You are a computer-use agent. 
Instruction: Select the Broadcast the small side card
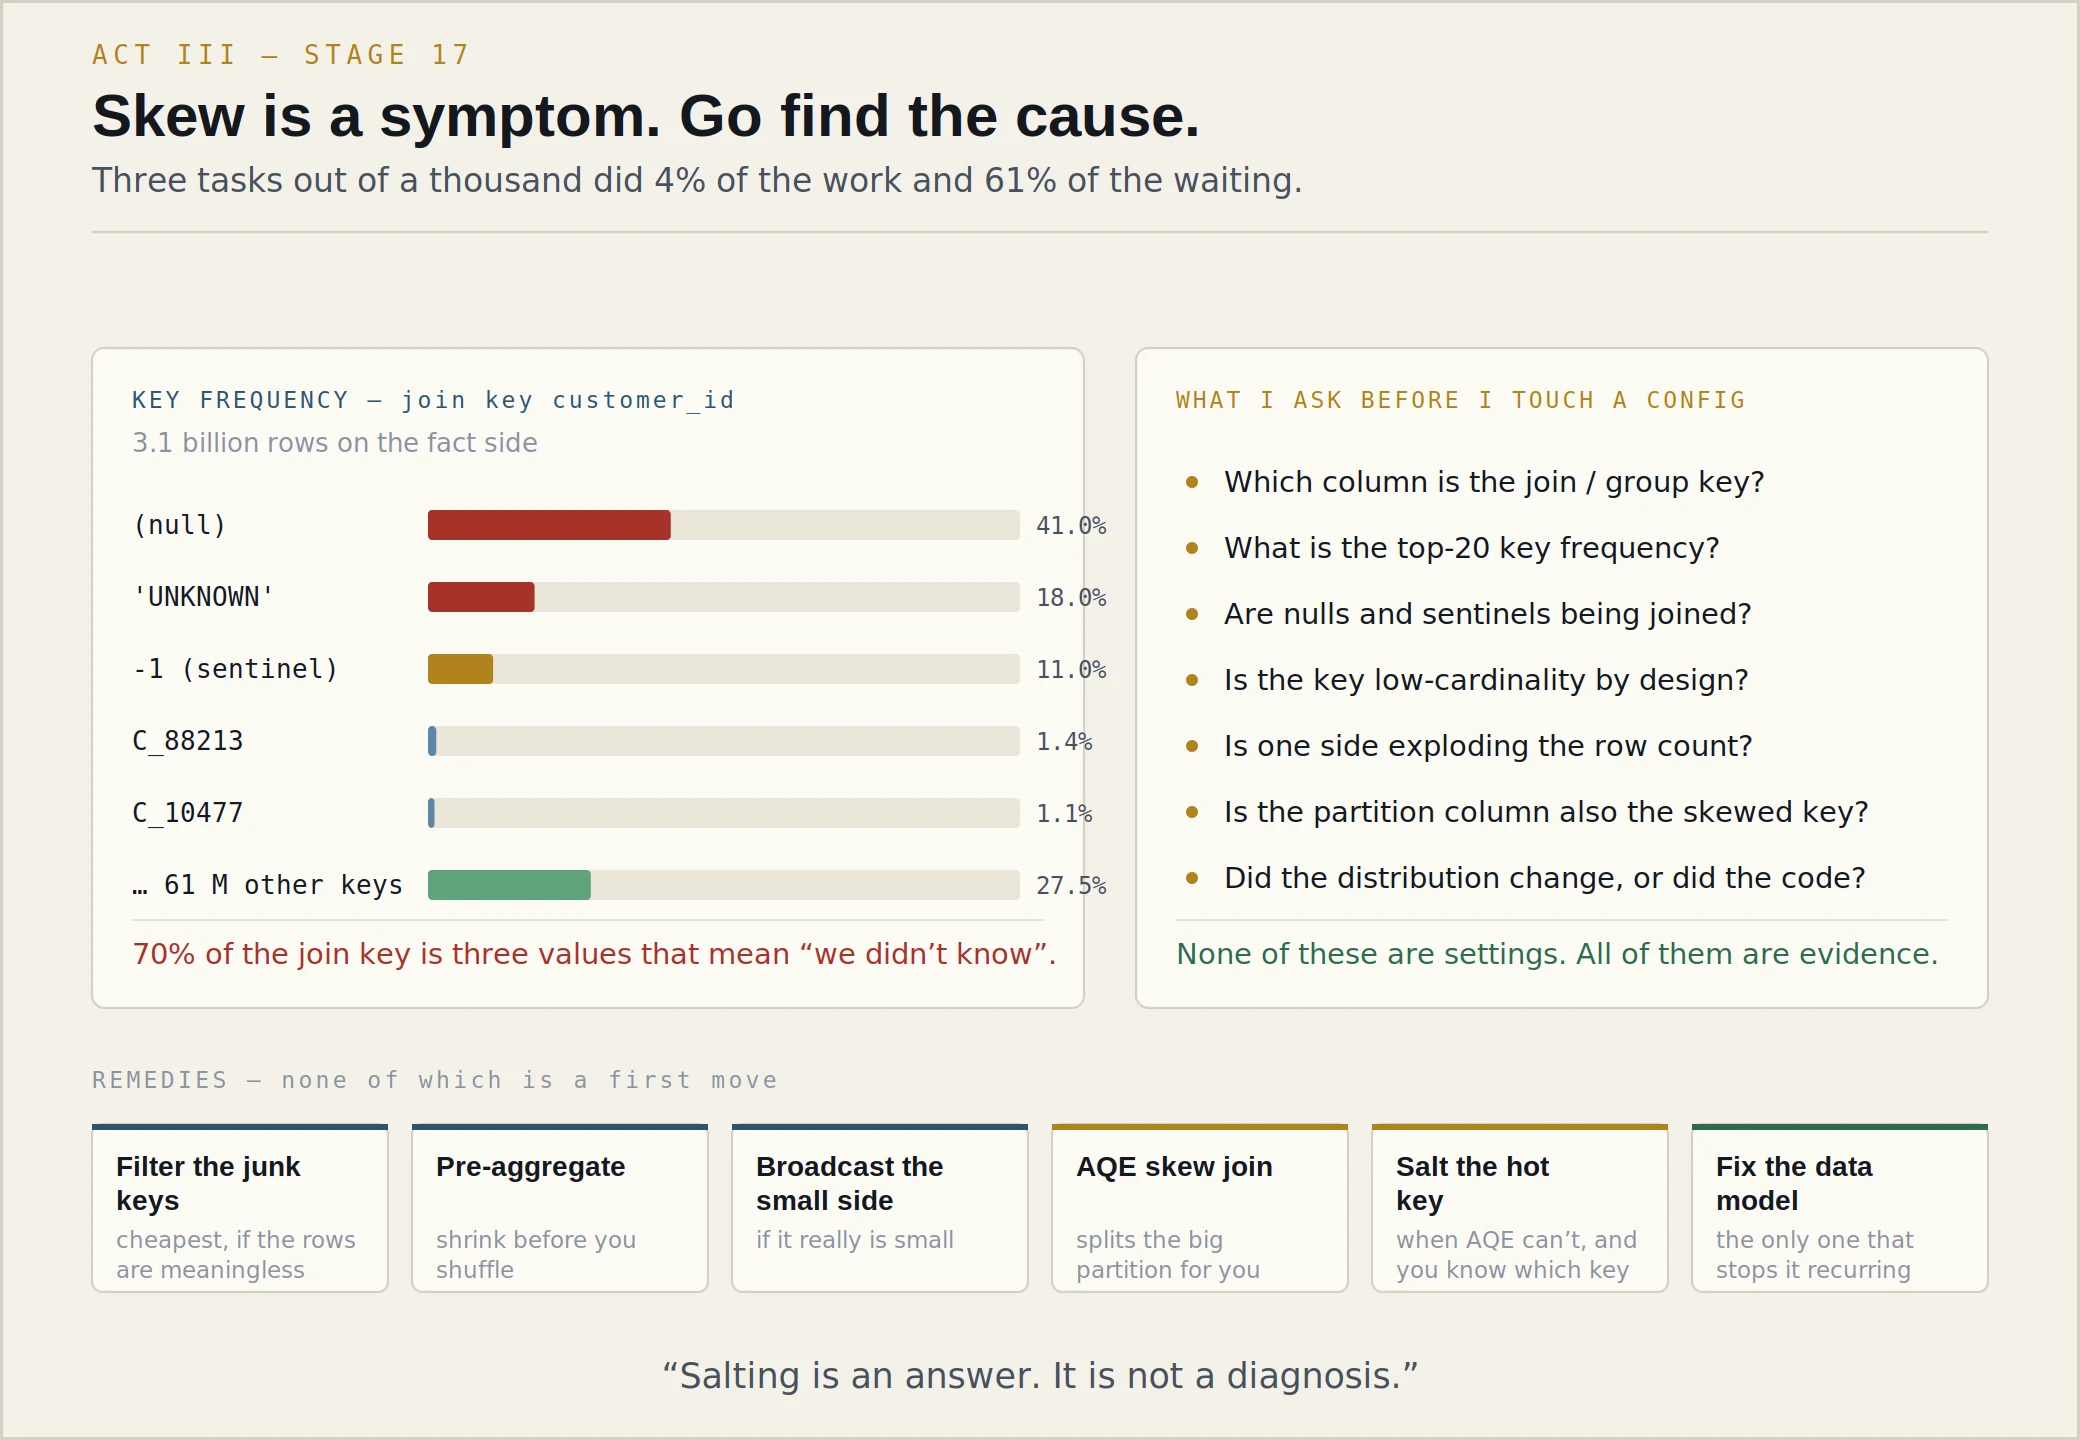click(880, 1208)
